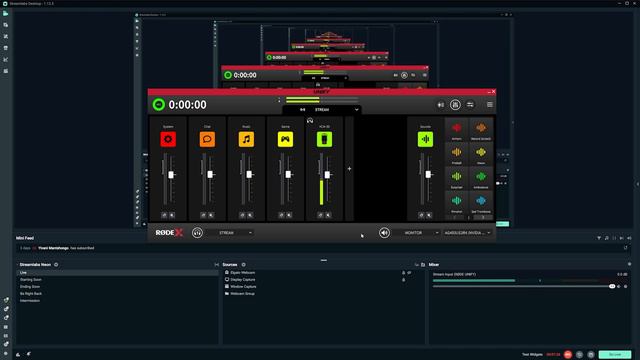Click the orange Chat channel speech bubble icon
This screenshot has width=640, height=360.
coord(207,139)
